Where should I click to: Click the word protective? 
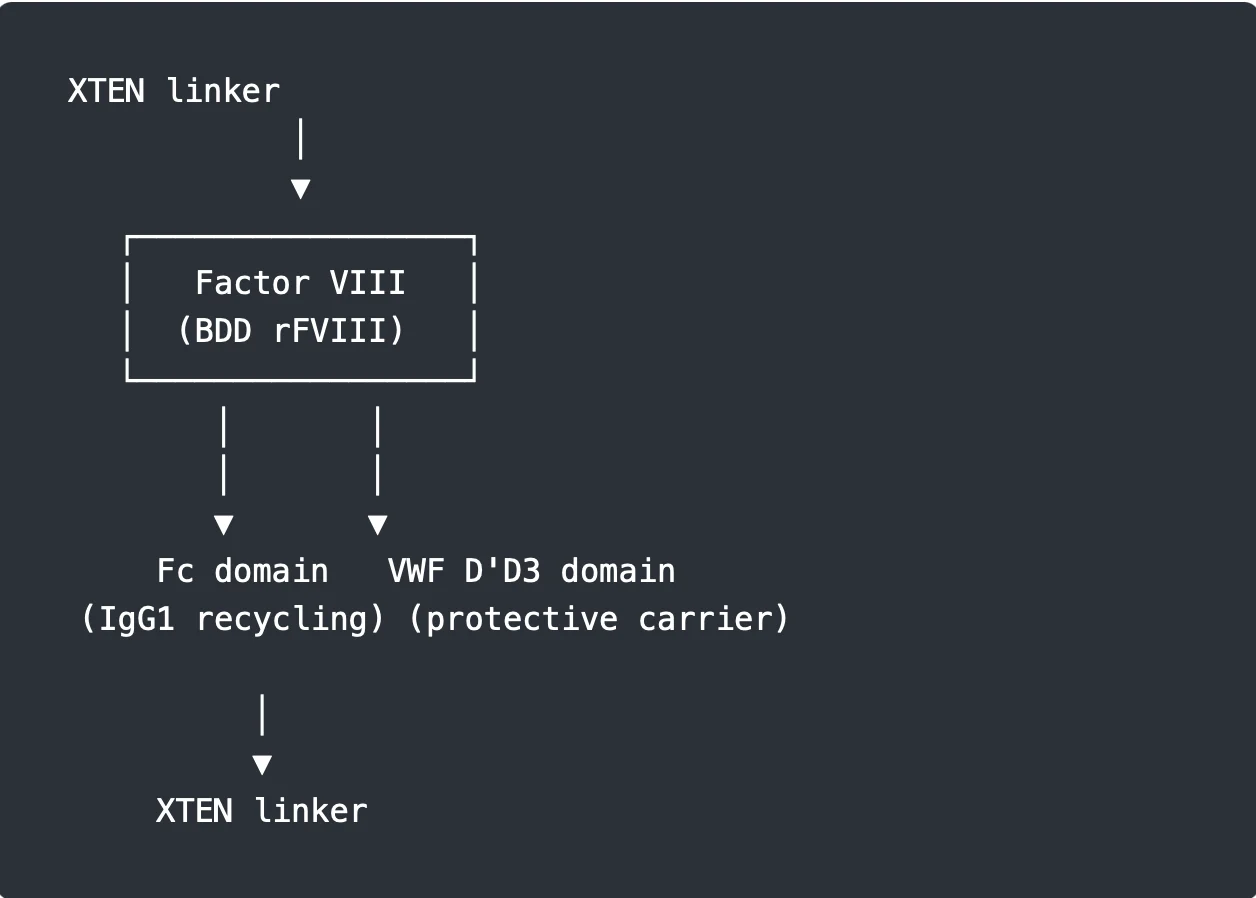pos(521,619)
